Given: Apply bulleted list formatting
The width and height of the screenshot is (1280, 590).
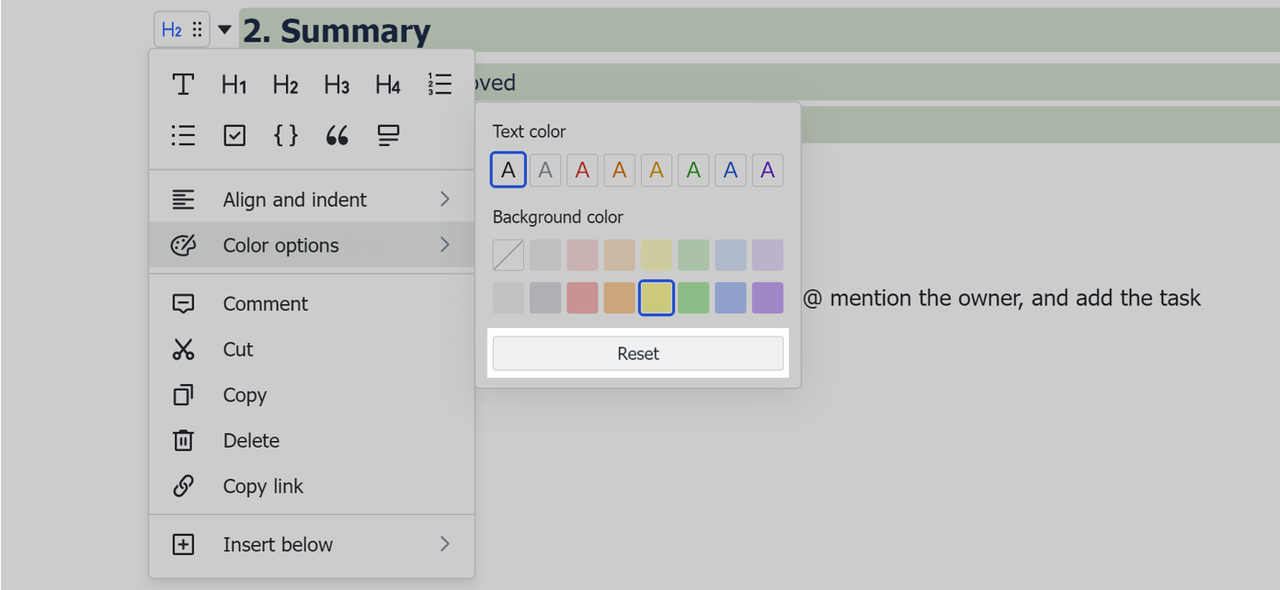Looking at the screenshot, I should [183, 136].
